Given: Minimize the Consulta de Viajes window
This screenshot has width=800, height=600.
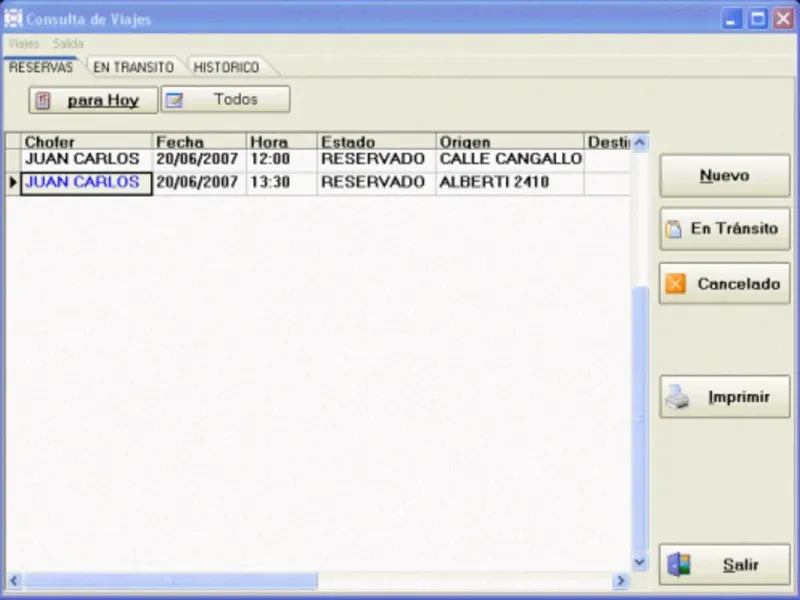Looking at the screenshot, I should coord(732,19).
